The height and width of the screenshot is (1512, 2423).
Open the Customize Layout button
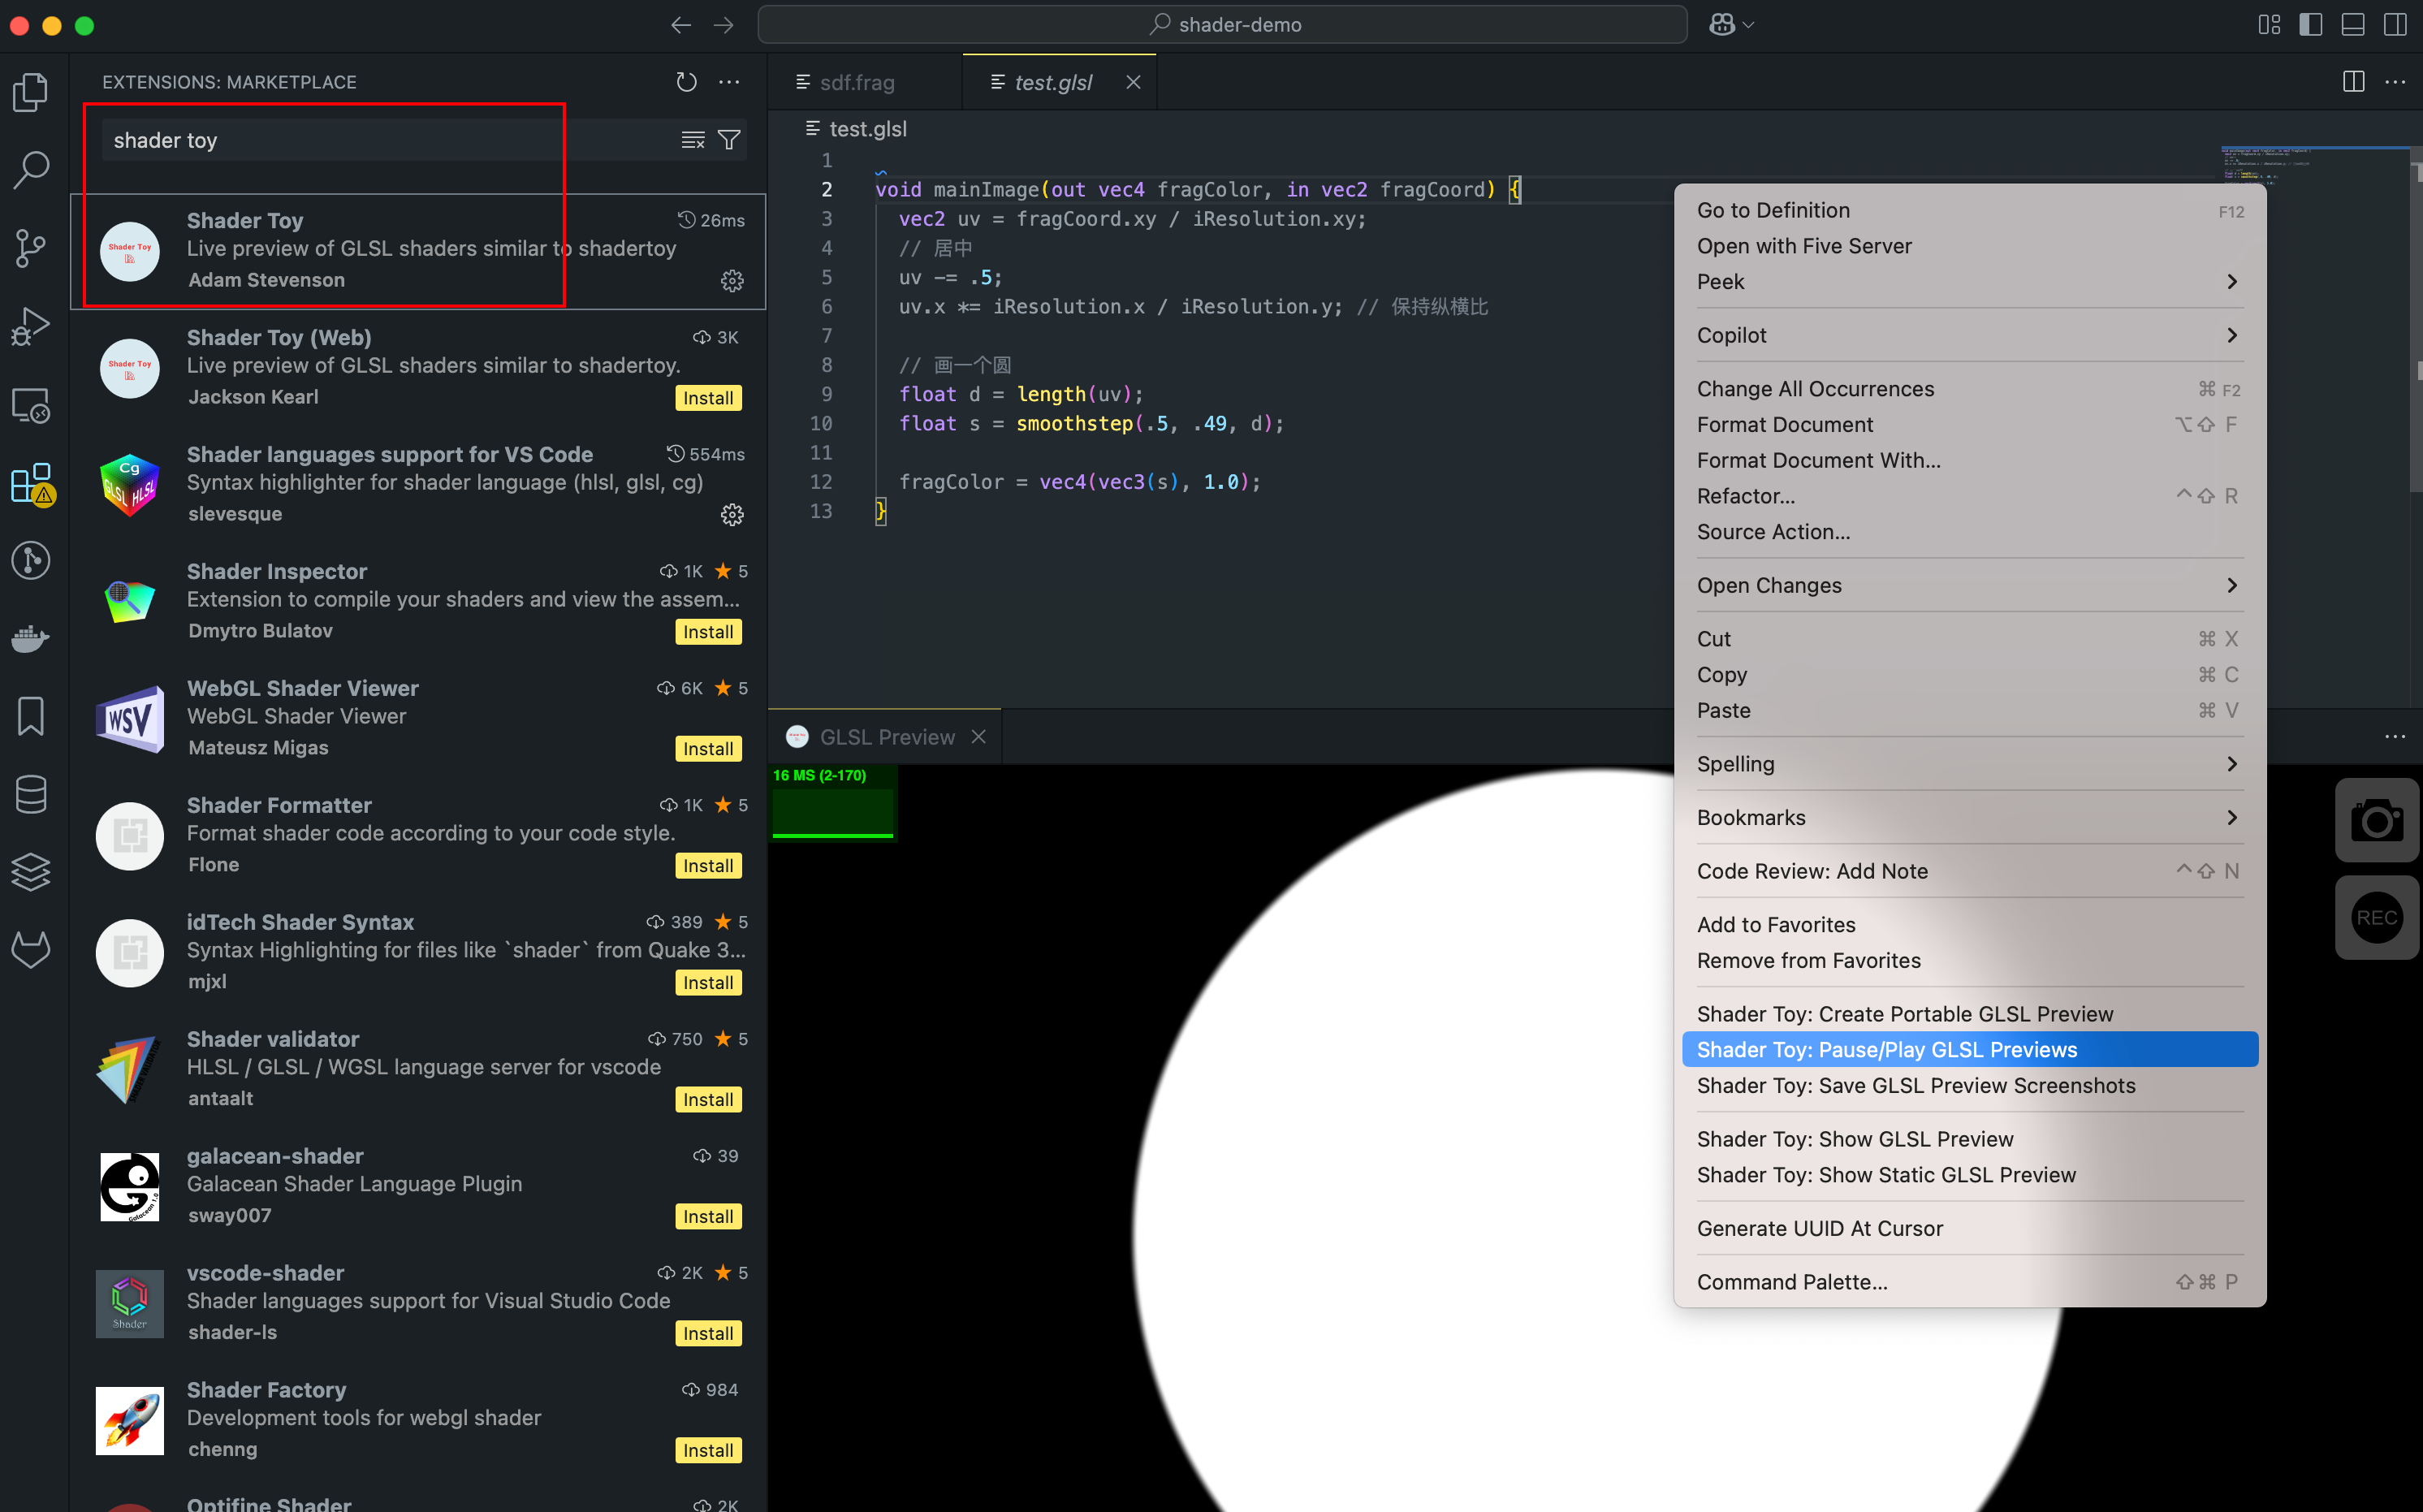coord(2269,25)
